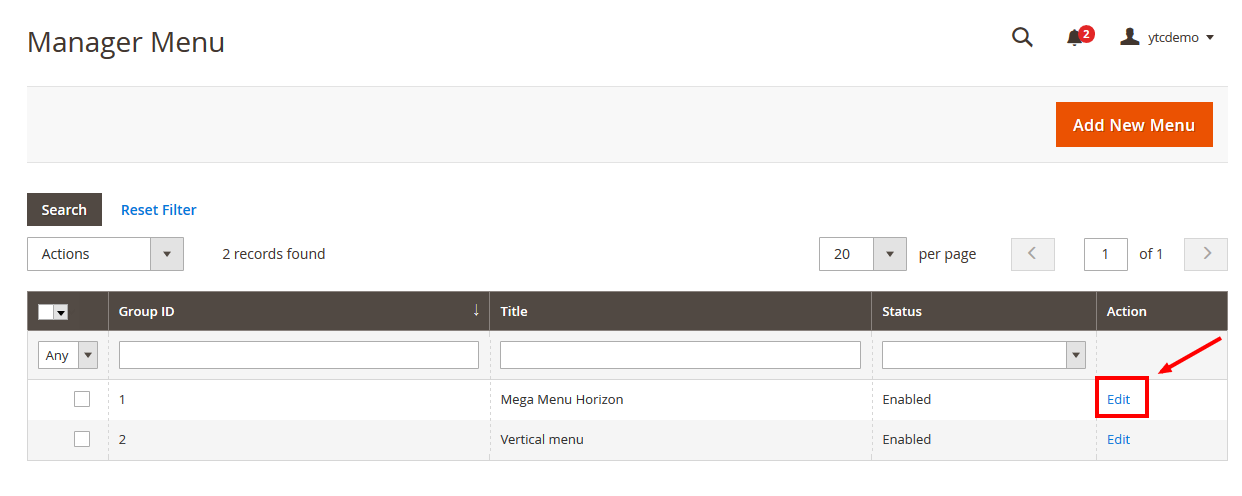The height and width of the screenshot is (496, 1242).
Task: Focus the Title filter input field
Action: (x=680, y=355)
